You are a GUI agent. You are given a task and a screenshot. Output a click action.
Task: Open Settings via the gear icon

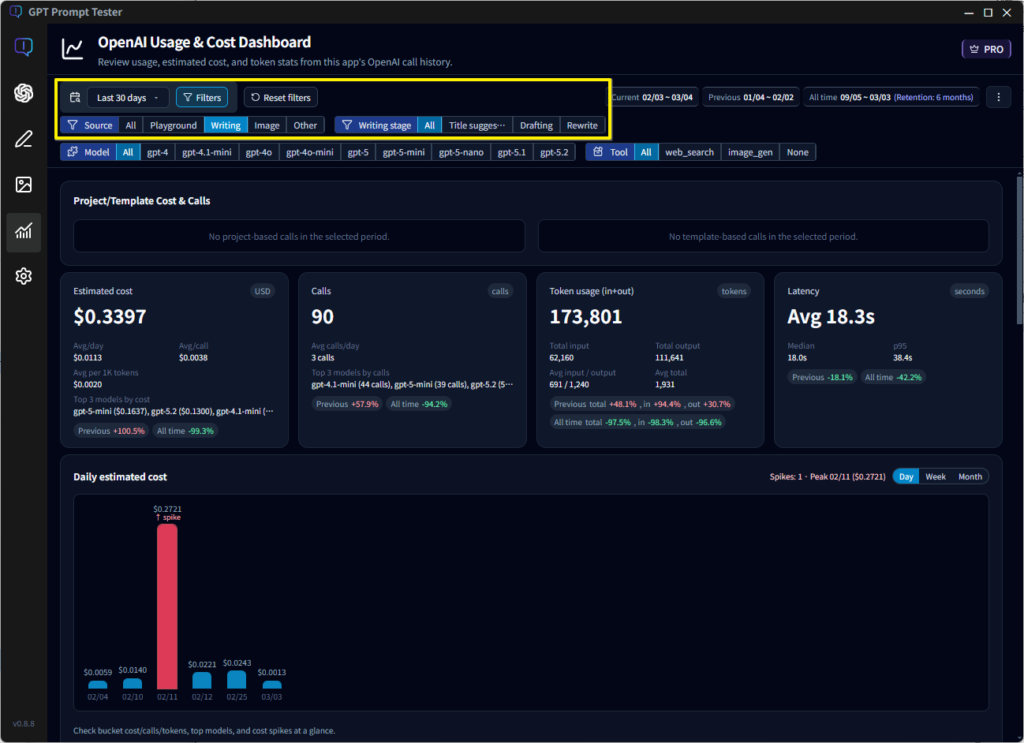click(x=23, y=275)
